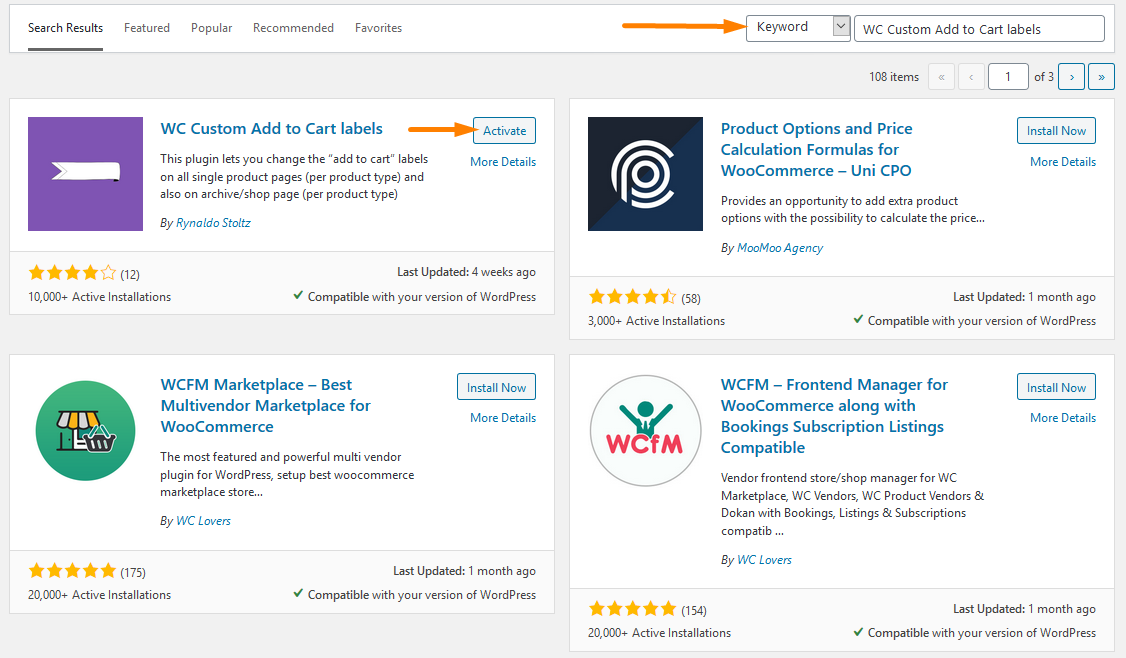
Task: Open the Keyword search type dropdown
Action: coord(798,27)
